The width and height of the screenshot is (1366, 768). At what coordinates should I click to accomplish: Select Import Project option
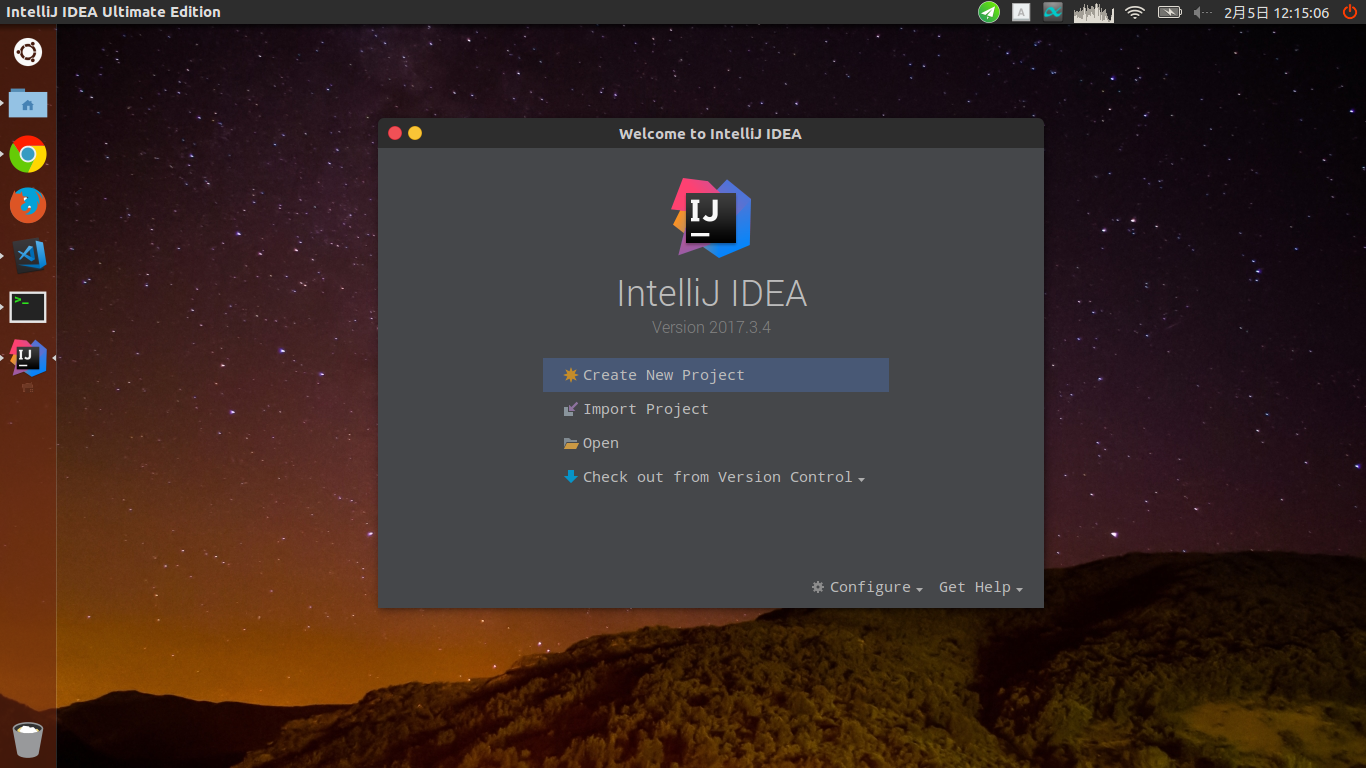(645, 409)
